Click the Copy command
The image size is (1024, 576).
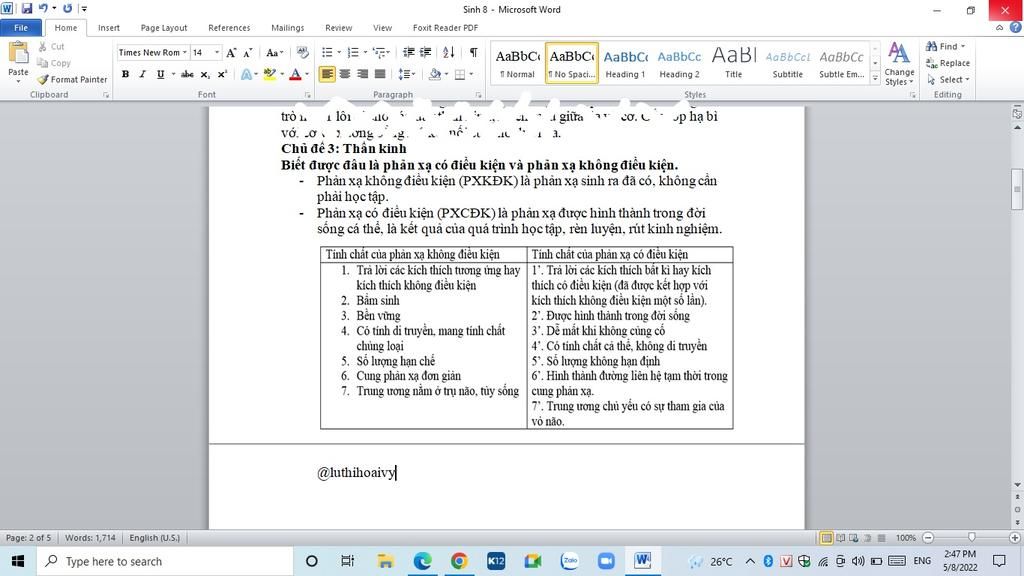pyautogui.click(x=54, y=63)
